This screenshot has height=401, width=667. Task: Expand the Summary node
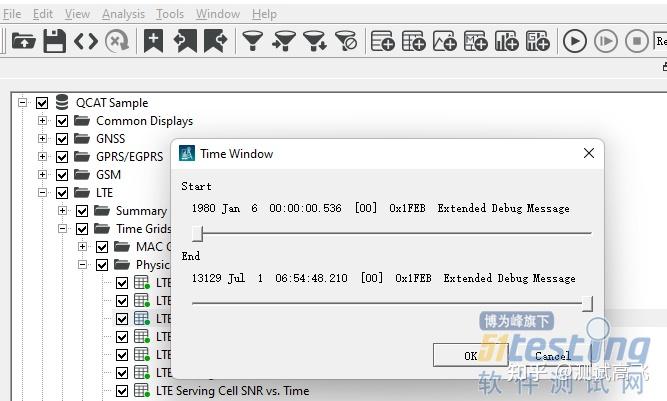[62, 210]
